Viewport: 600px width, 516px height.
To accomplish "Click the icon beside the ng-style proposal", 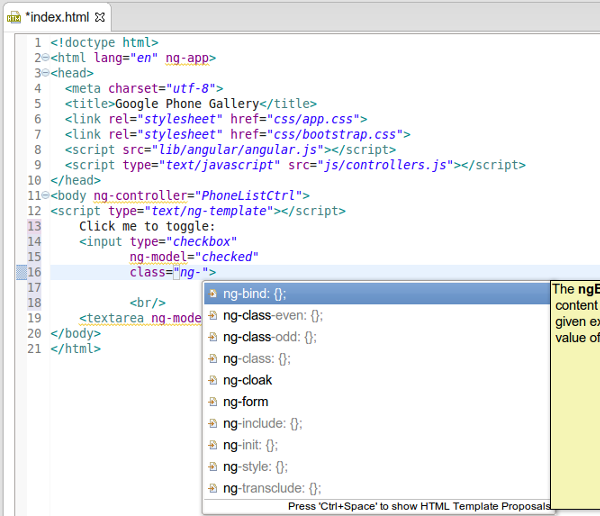I will tap(213, 467).
